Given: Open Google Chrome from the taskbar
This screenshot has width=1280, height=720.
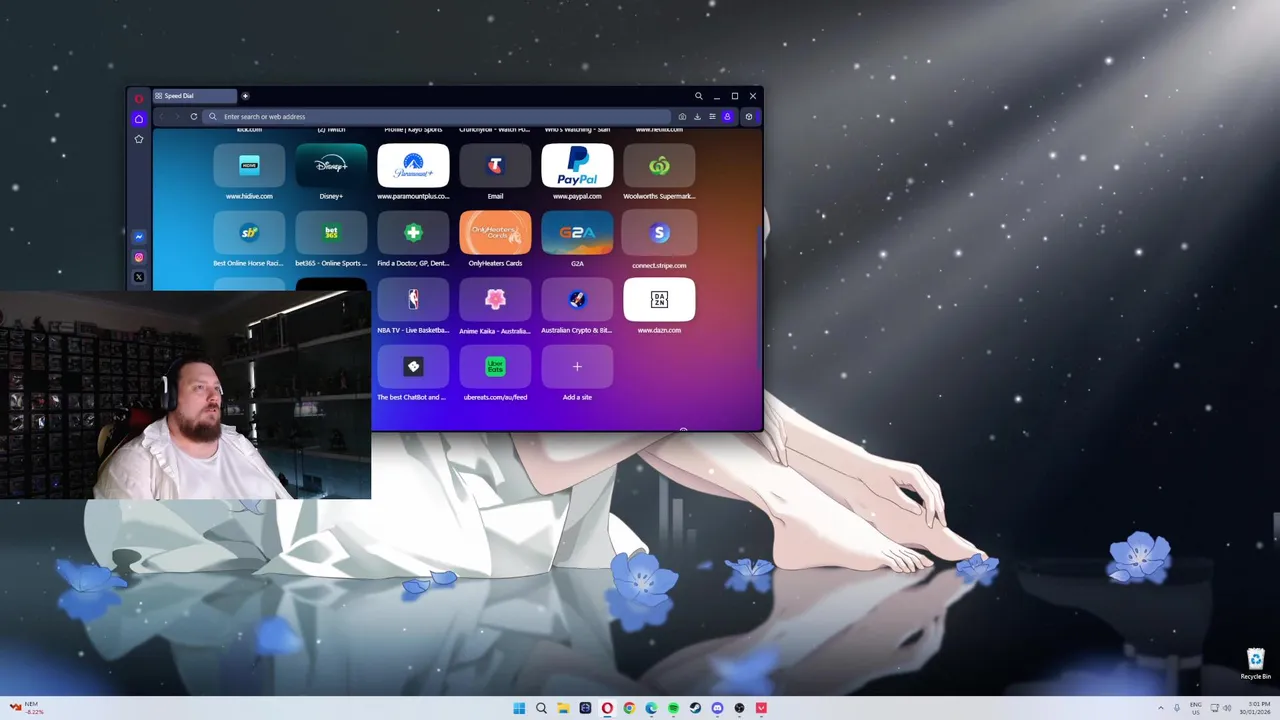Looking at the screenshot, I should 629,708.
